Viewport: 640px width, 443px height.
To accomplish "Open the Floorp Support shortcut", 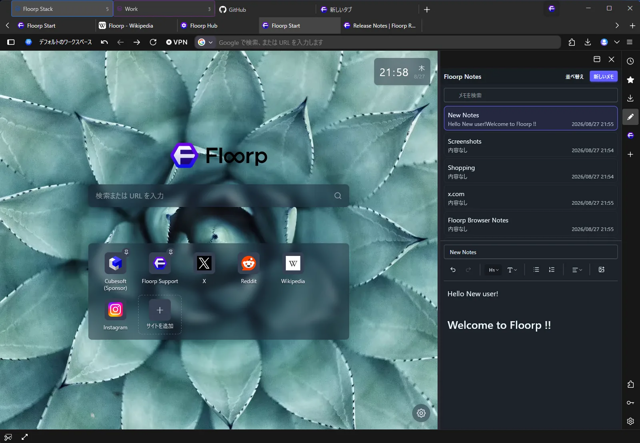I will (160, 268).
